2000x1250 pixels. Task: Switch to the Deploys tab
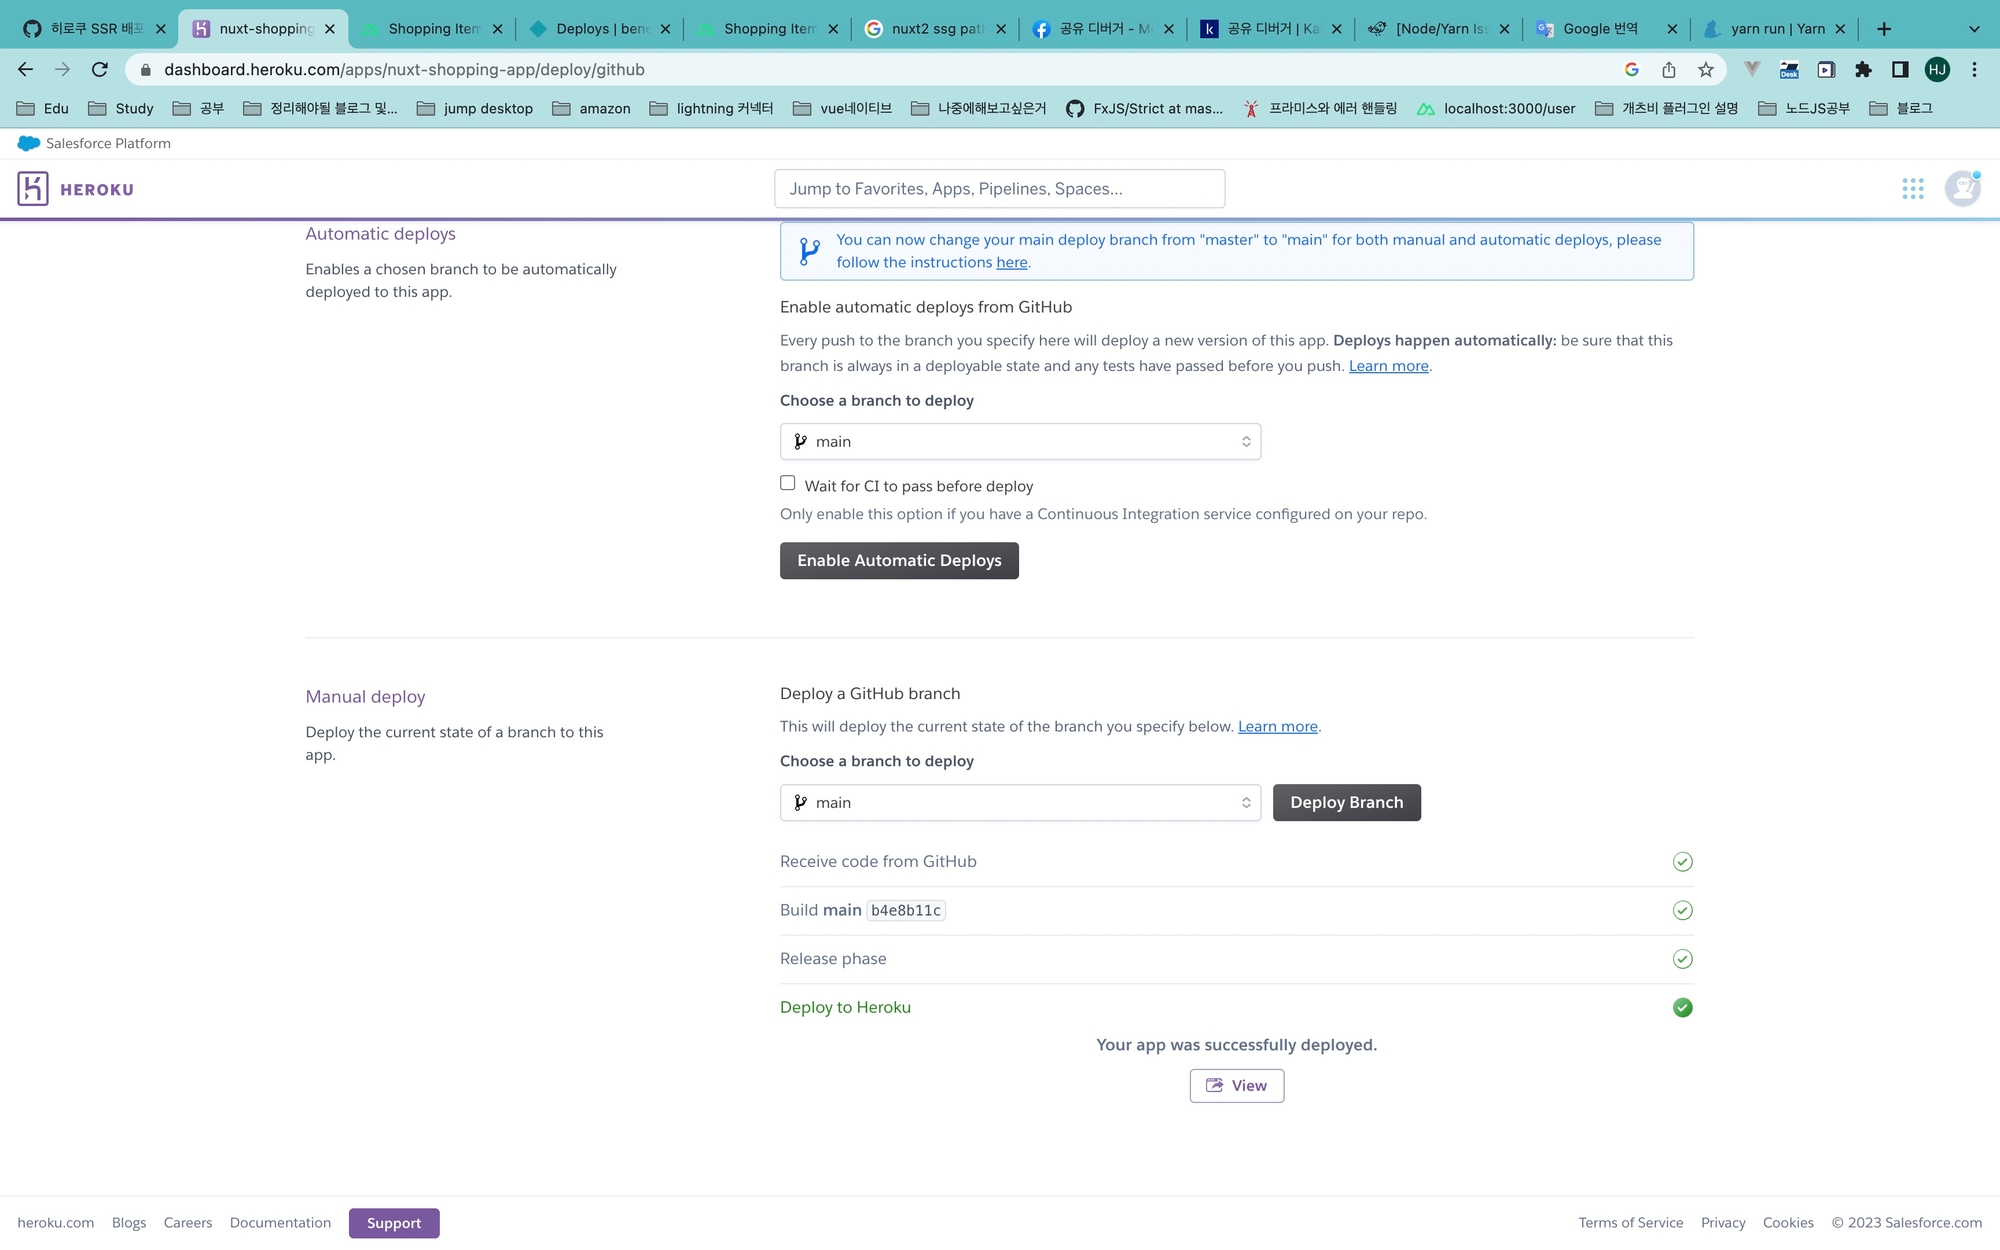point(599,29)
